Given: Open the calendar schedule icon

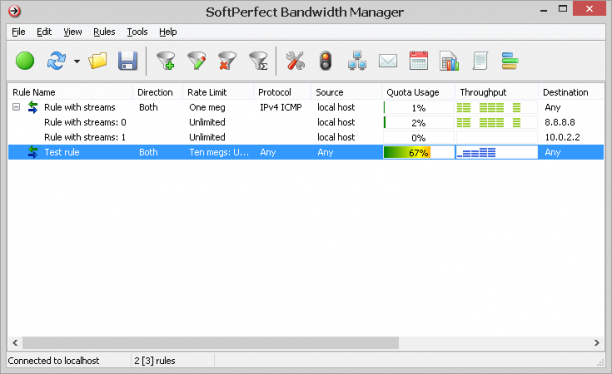Looking at the screenshot, I should 419,61.
